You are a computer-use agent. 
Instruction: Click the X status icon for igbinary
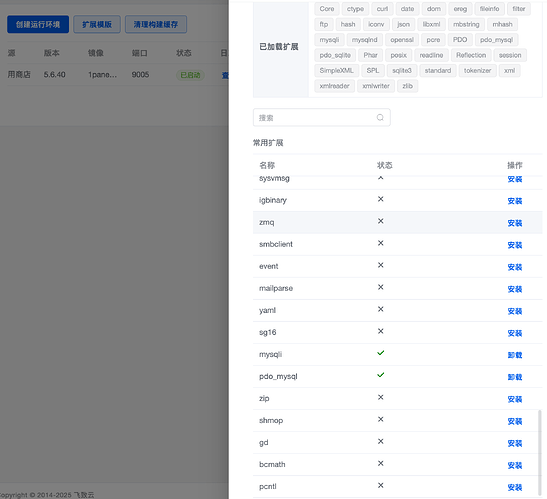point(381,199)
